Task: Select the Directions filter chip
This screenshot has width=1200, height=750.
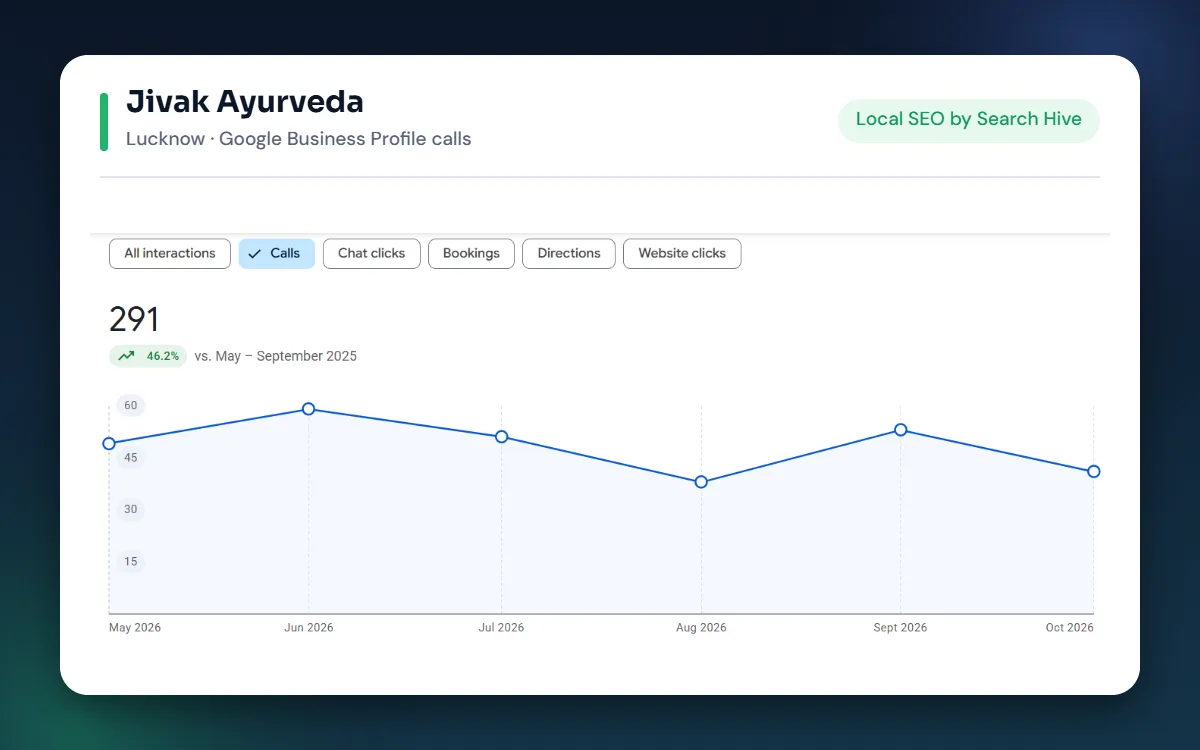Action: 569,253
